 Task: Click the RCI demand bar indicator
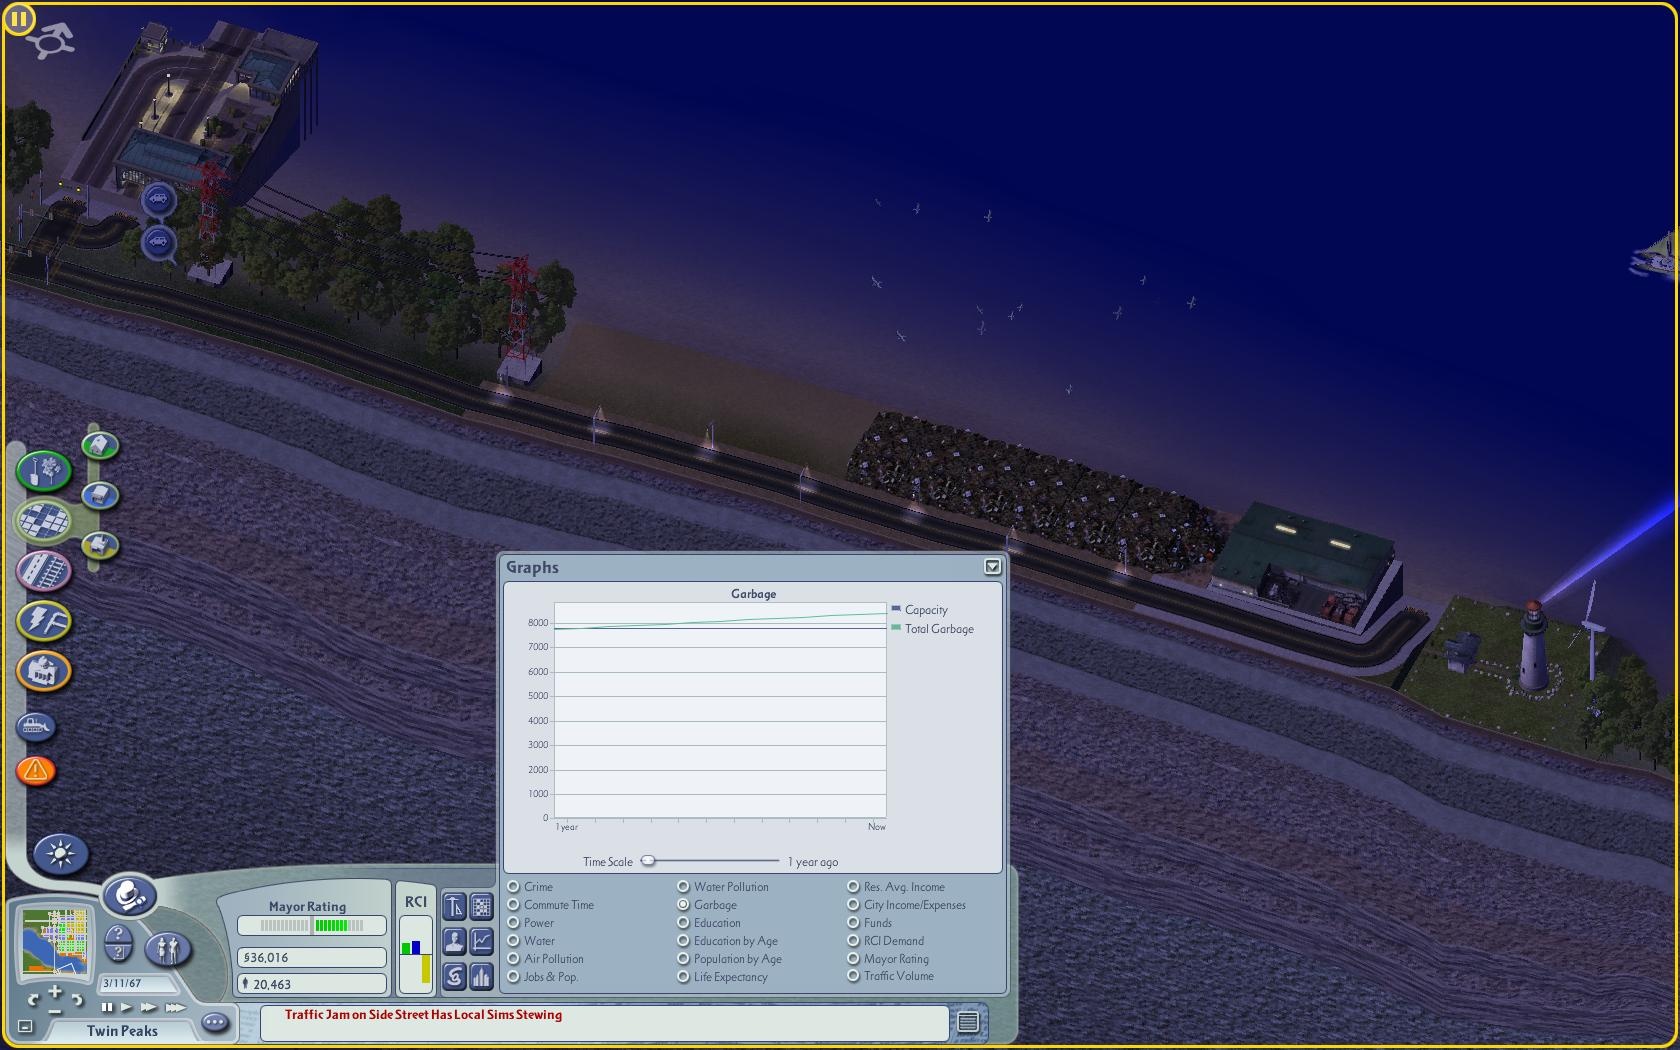coord(416,954)
